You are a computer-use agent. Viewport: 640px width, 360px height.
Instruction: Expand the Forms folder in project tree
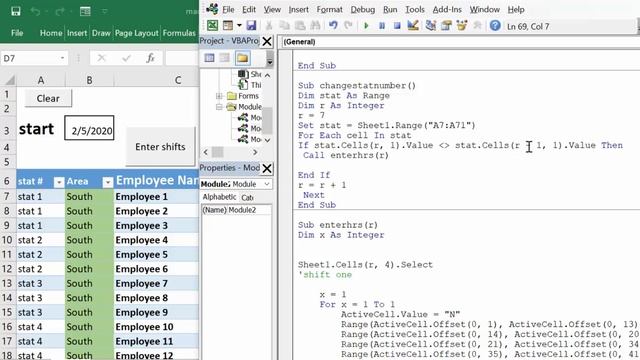click(x=219, y=96)
